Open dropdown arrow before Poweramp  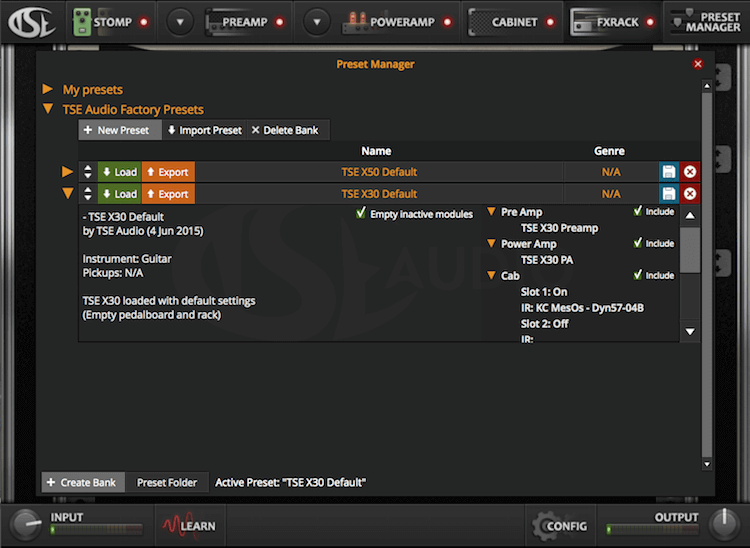tap(317, 22)
